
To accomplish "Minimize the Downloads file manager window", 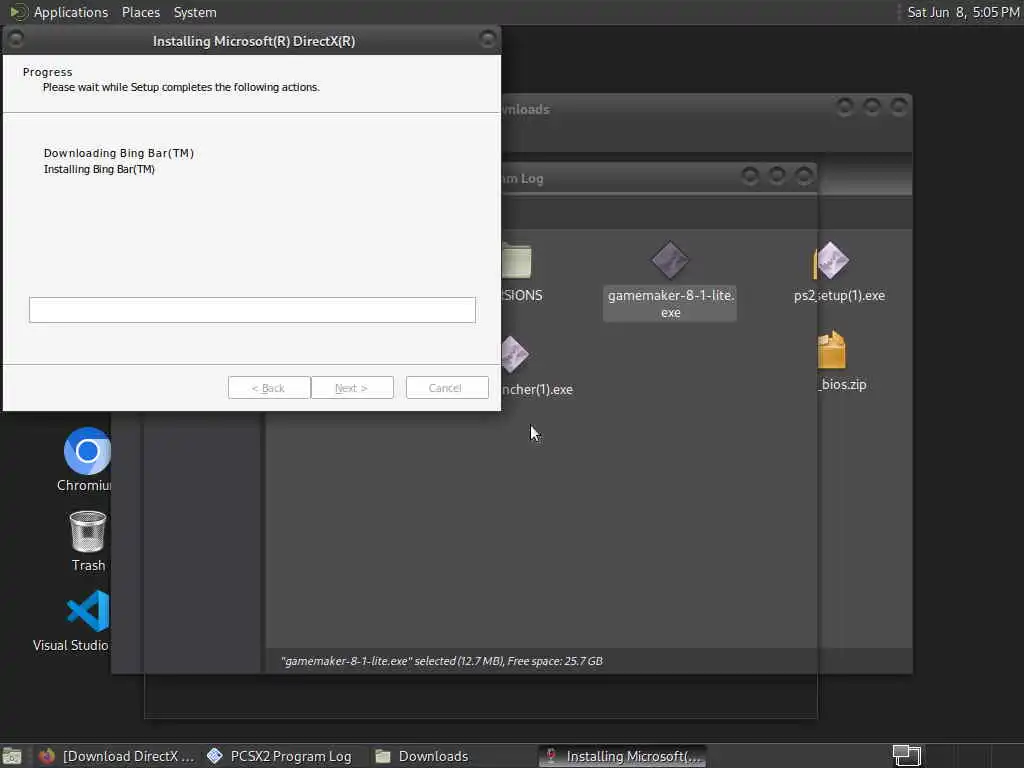I will 844,106.
